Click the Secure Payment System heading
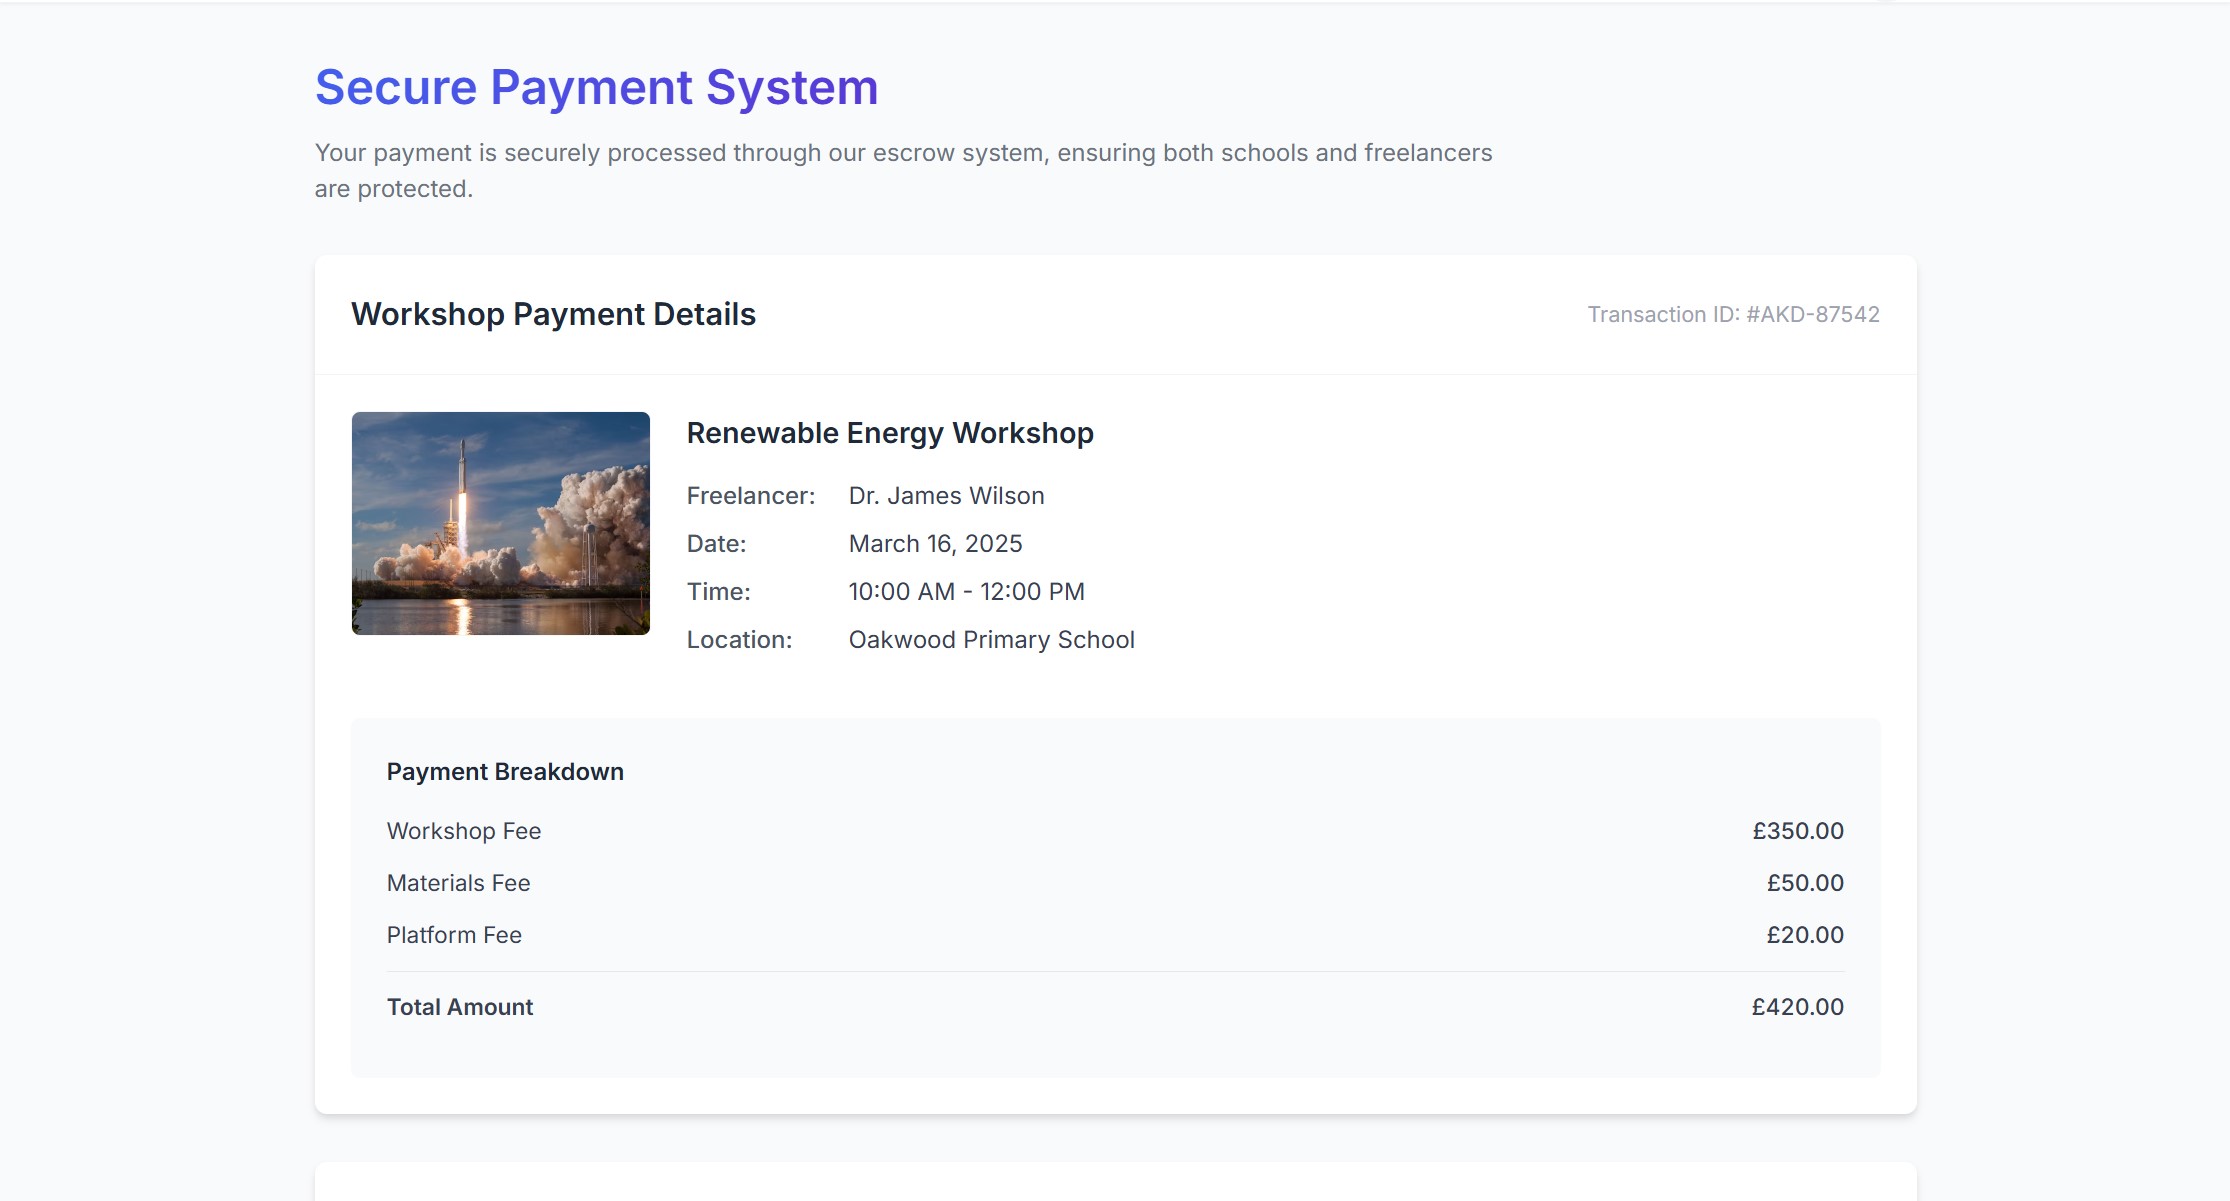The width and height of the screenshot is (2230, 1201). click(x=596, y=88)
